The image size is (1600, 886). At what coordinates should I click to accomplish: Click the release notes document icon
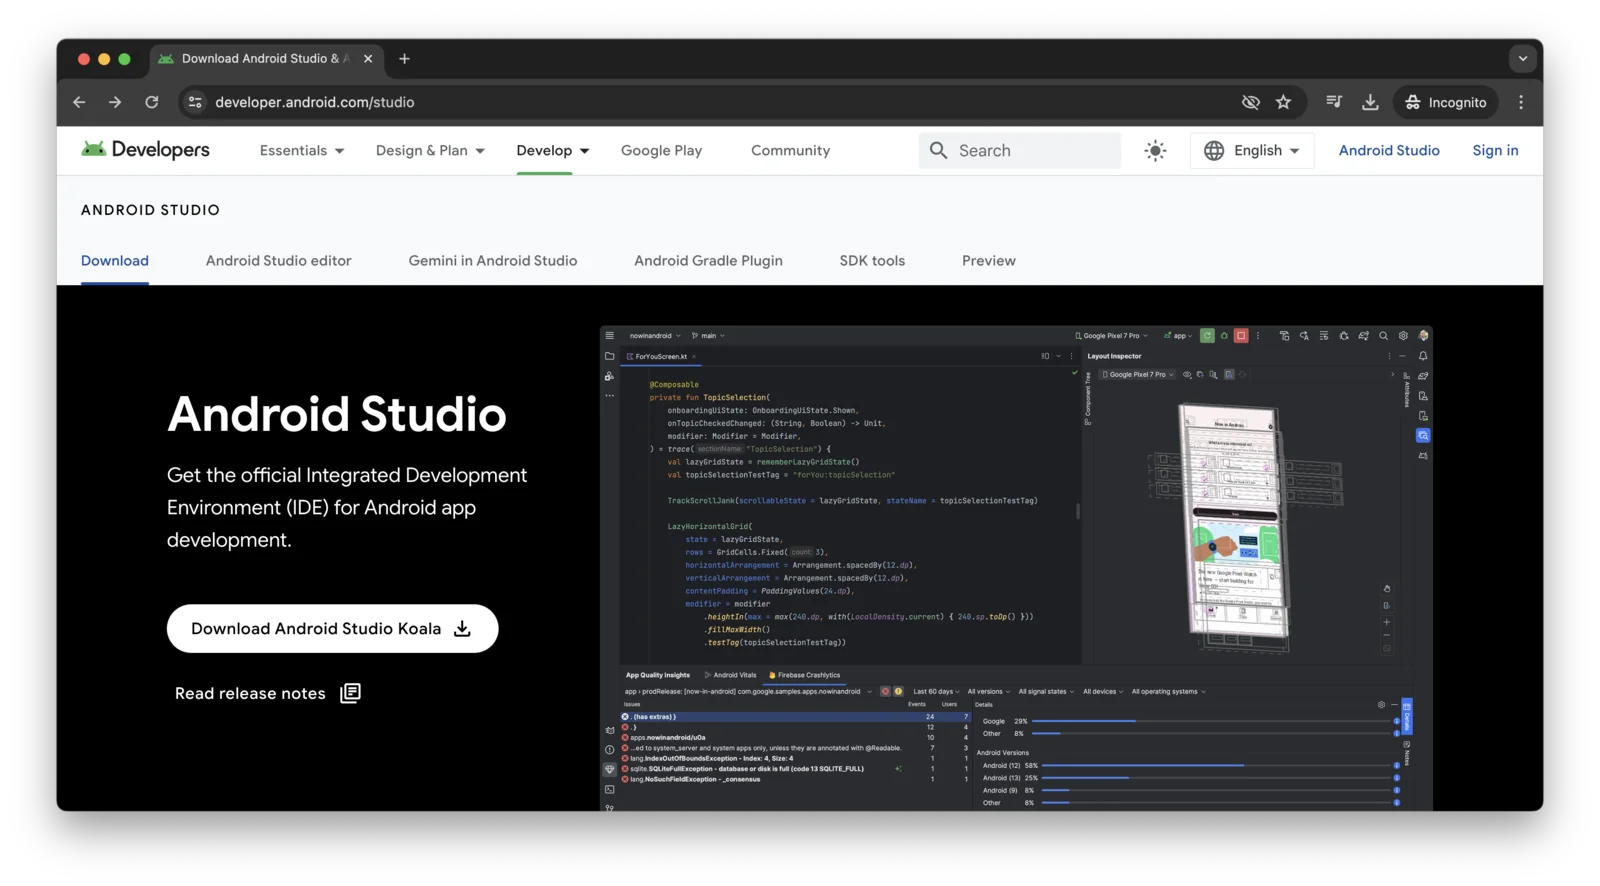350,693
